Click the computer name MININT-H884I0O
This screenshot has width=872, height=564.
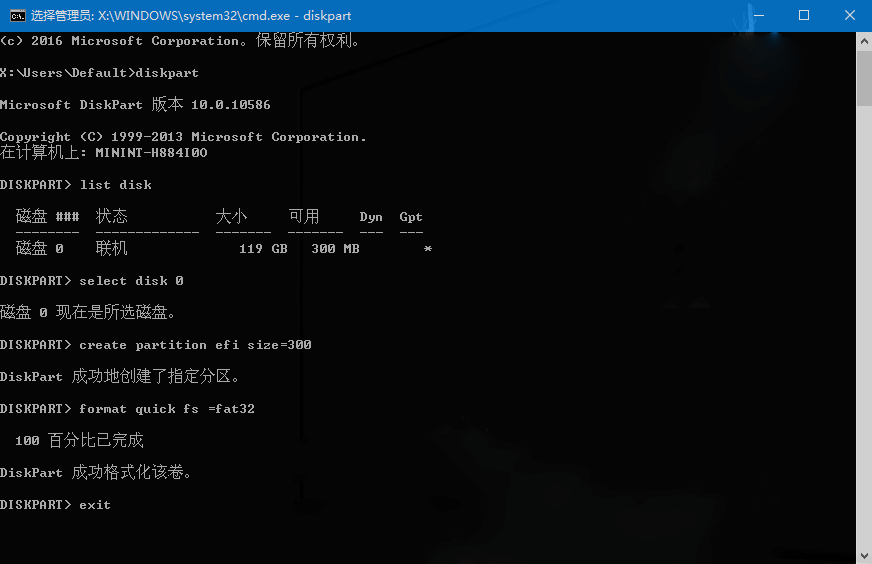pos(151,153)
